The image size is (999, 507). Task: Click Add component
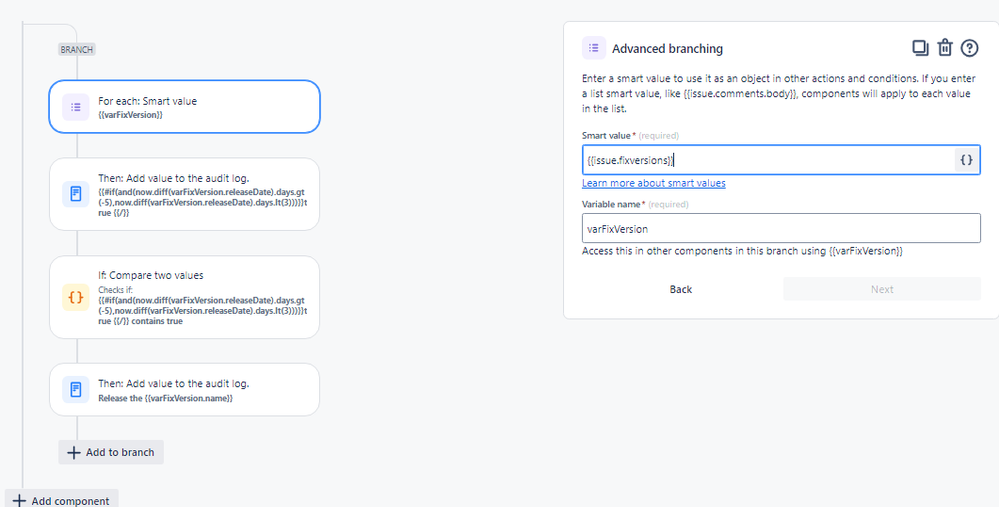pyautogui.click(x=62, y=501)
